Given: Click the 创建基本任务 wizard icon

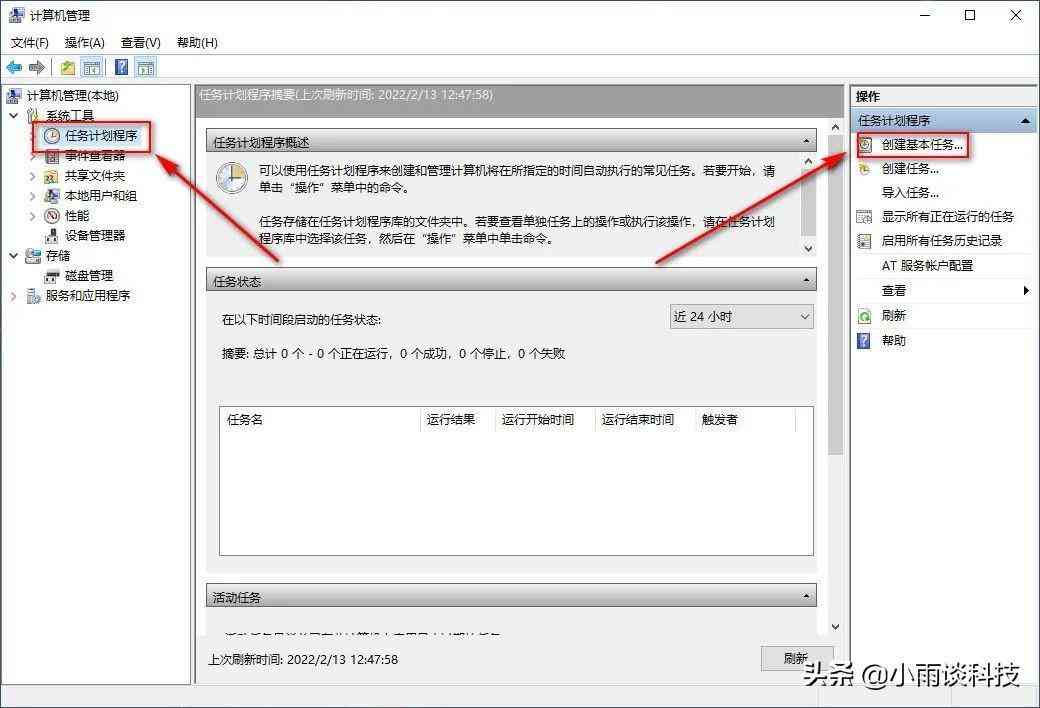Looking at the screenshot, I should pos(865,144).
